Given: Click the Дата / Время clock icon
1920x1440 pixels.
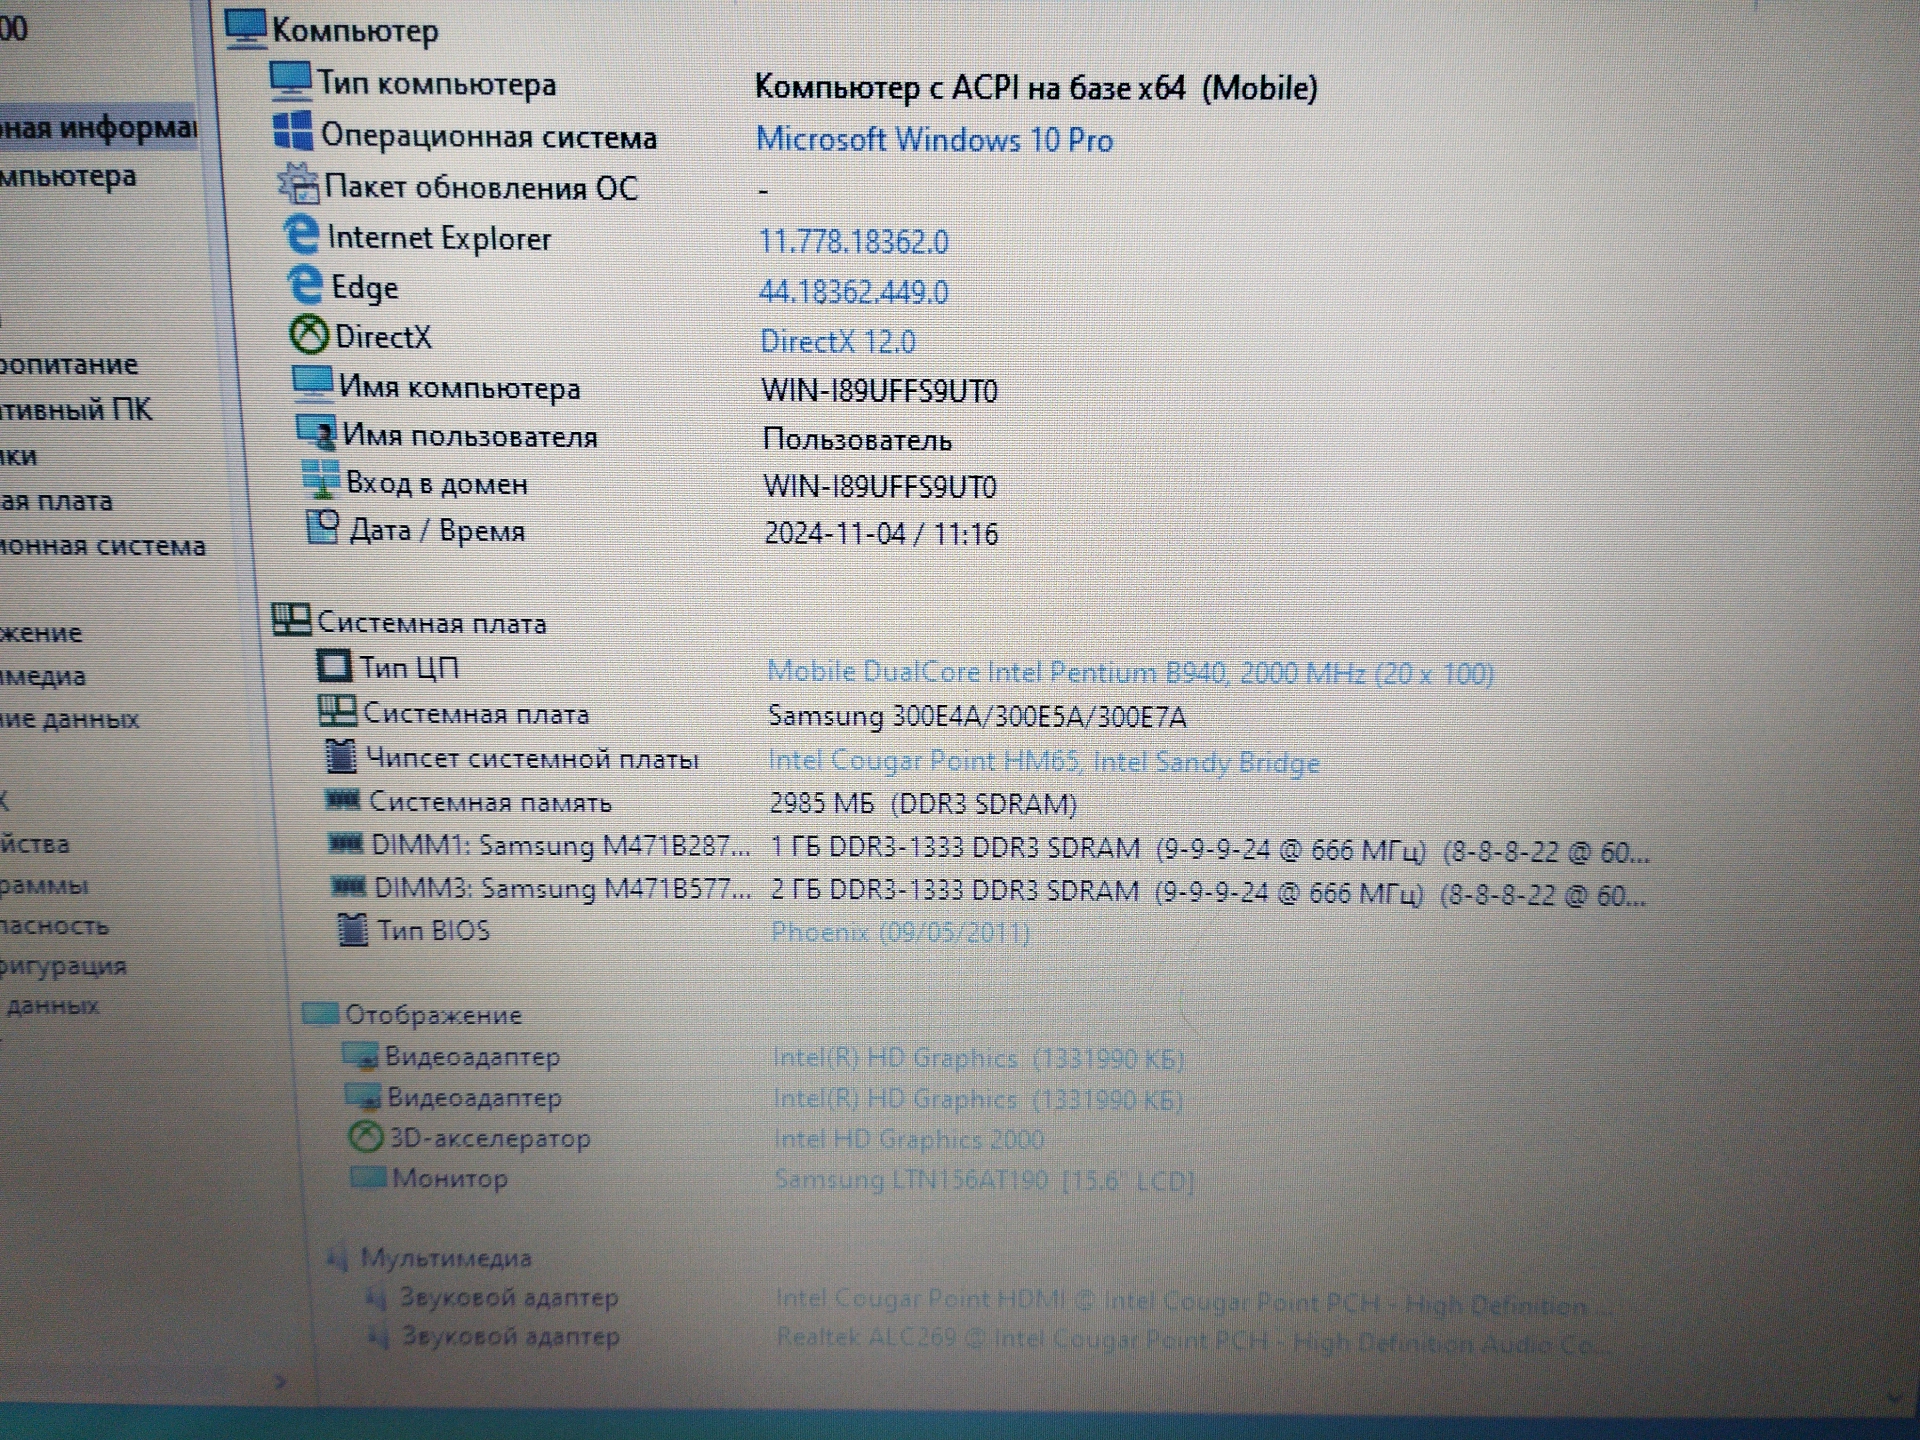Looking at the screenshot, I should (x=323, y=527).
